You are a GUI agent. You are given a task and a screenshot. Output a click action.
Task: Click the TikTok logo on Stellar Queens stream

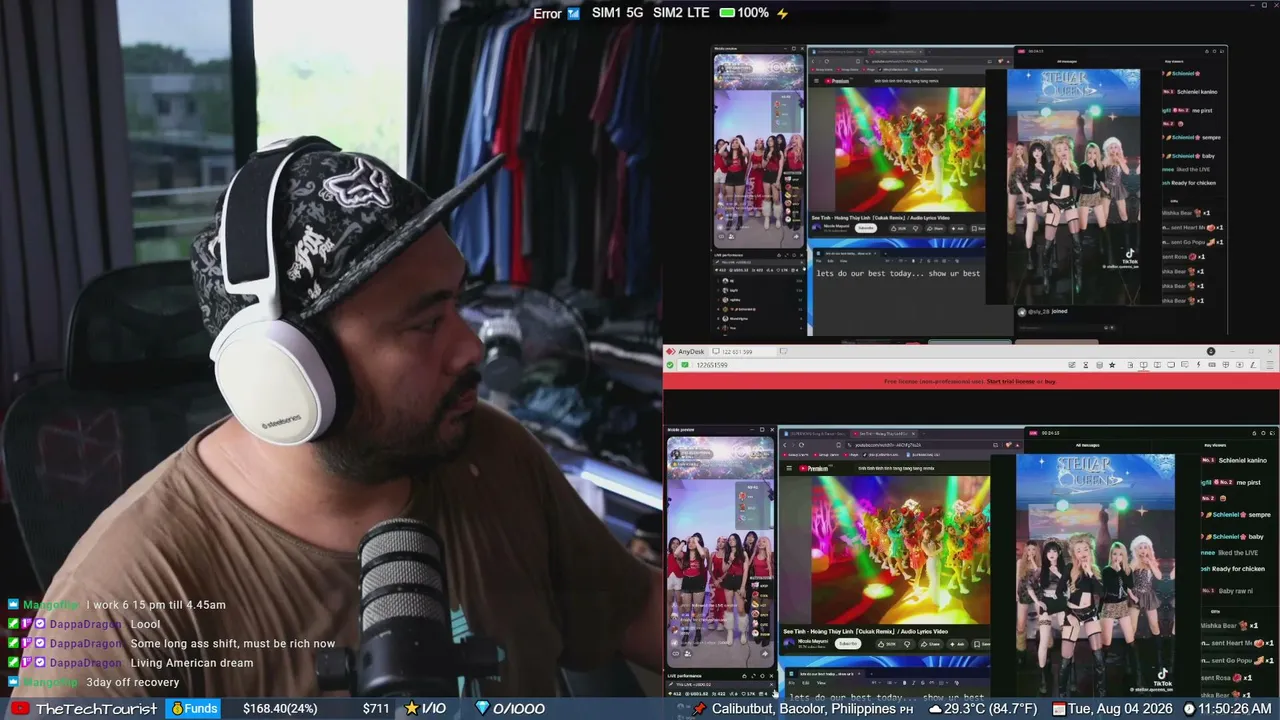click(1162, 678)
